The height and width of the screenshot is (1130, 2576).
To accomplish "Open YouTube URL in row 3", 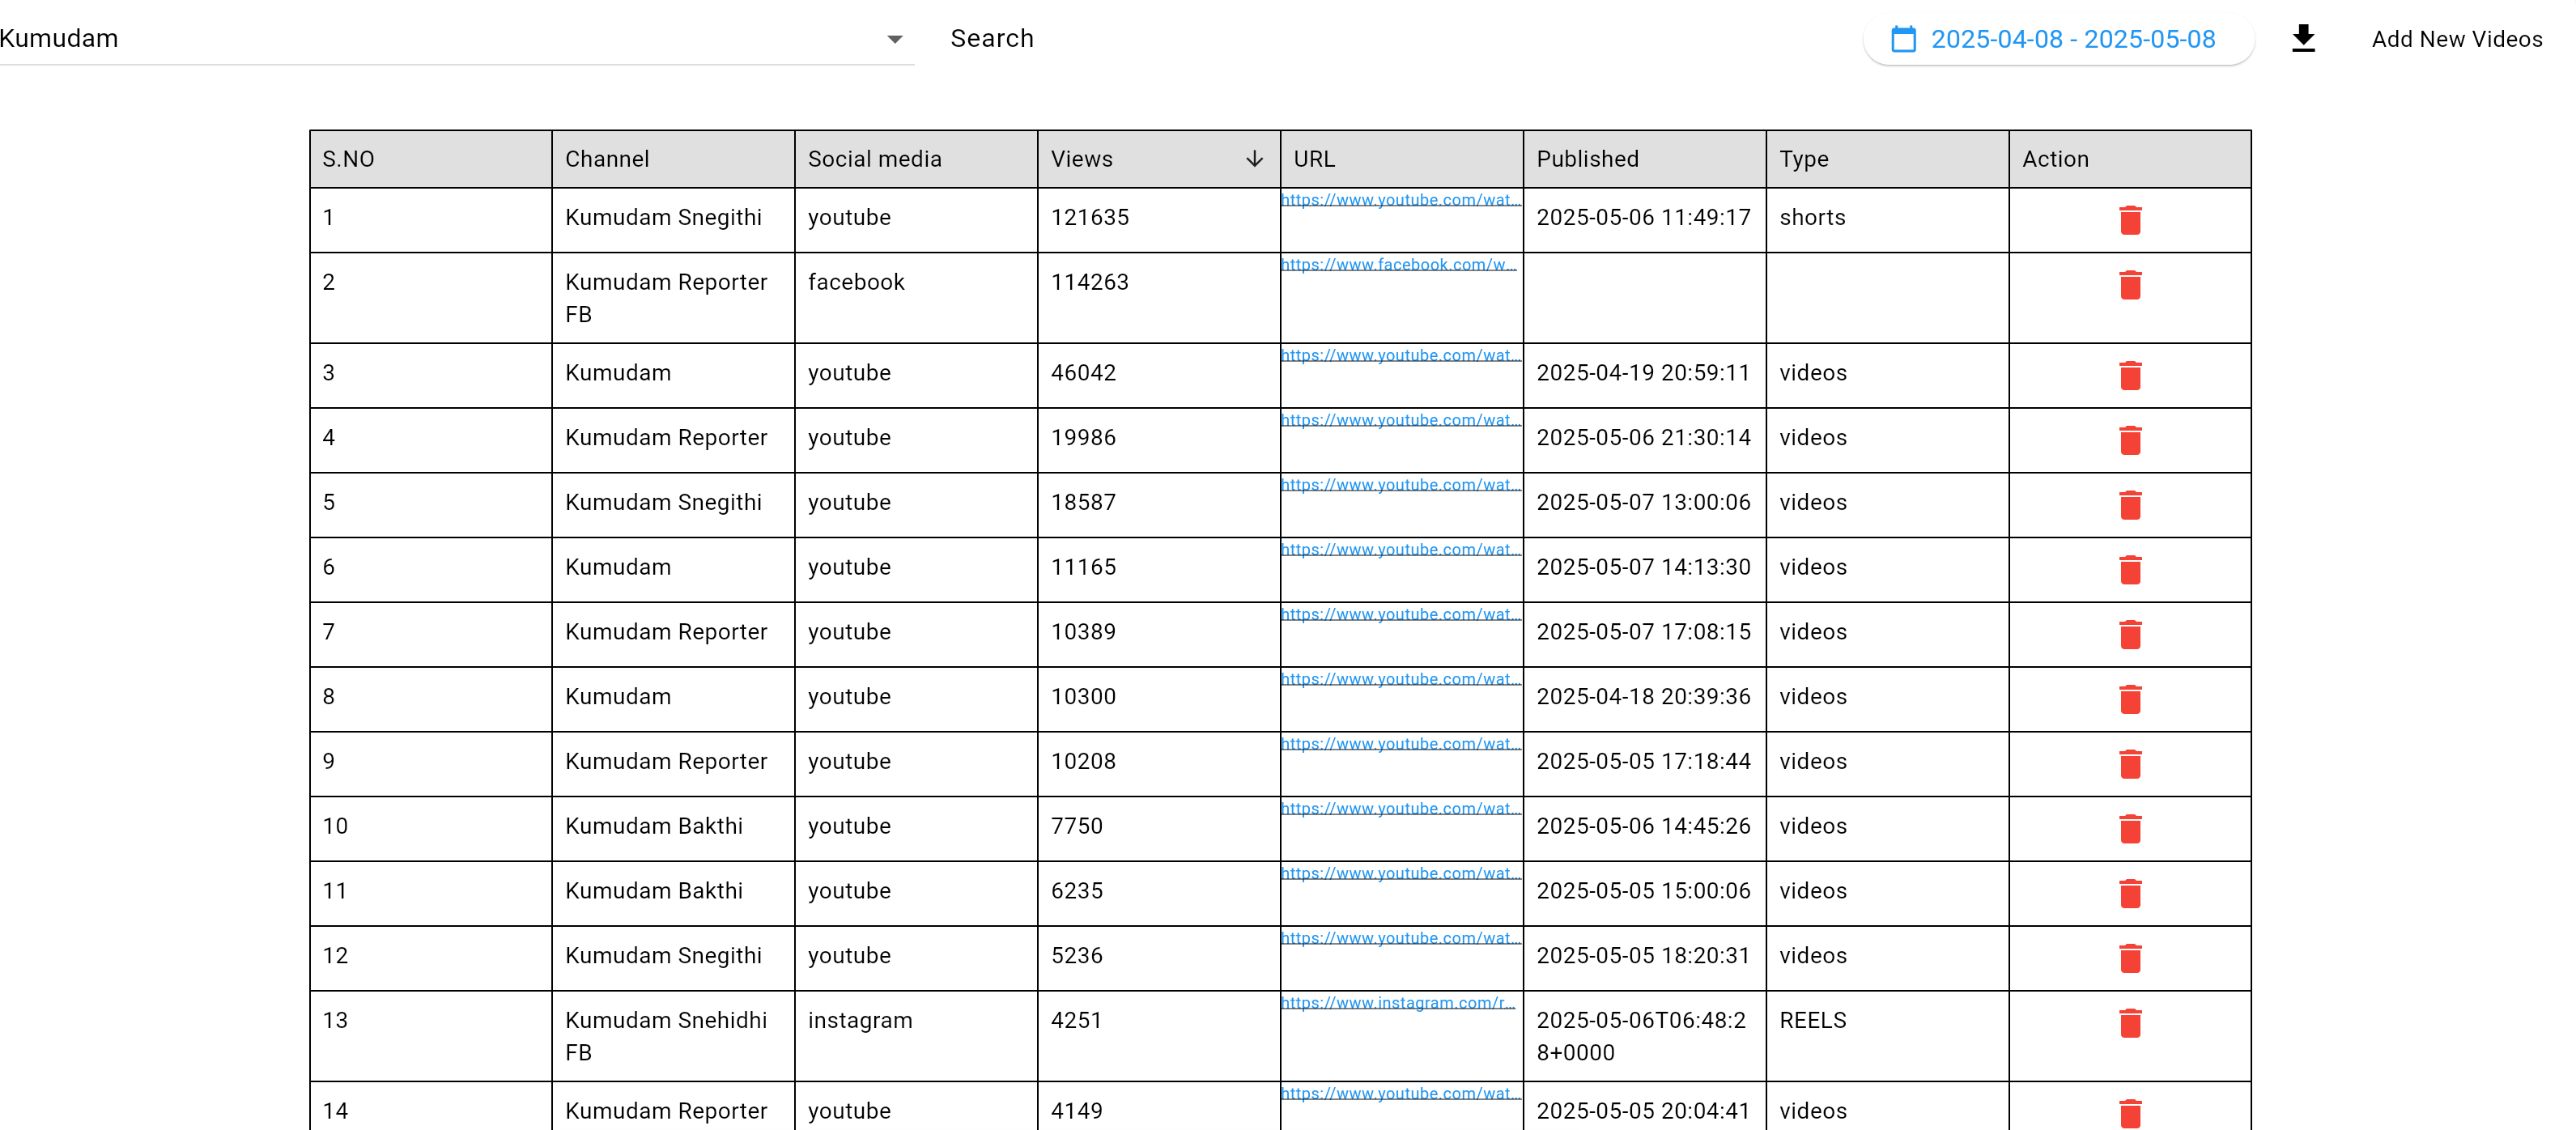I will (1400, 355).
